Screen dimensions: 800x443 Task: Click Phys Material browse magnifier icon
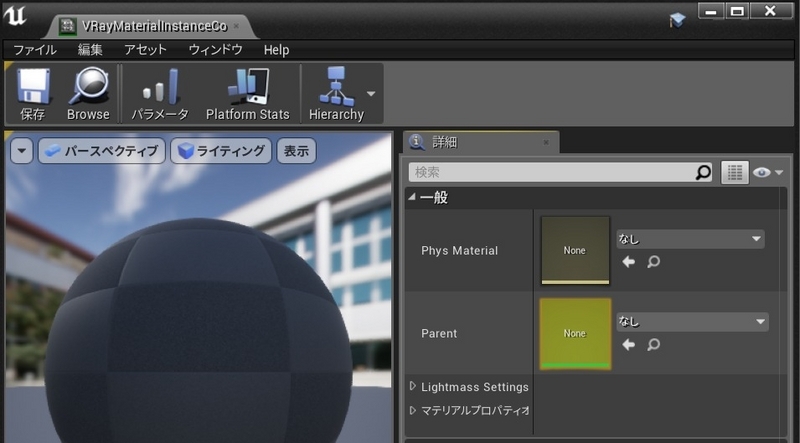654,262
